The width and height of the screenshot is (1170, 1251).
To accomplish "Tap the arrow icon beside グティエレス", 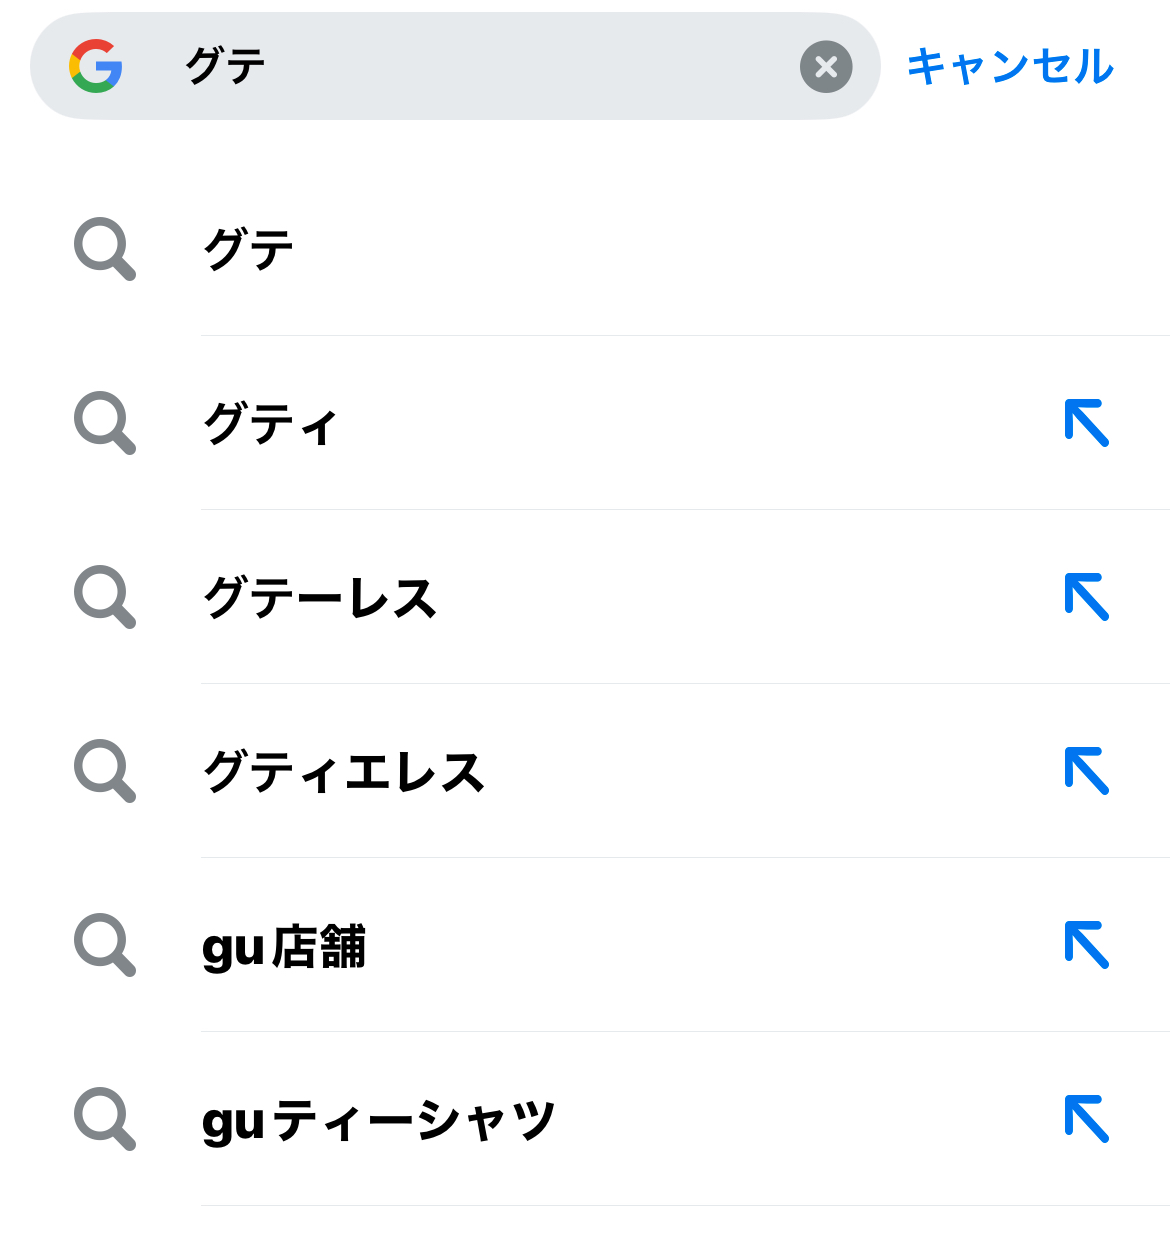I will (1087, 770).
